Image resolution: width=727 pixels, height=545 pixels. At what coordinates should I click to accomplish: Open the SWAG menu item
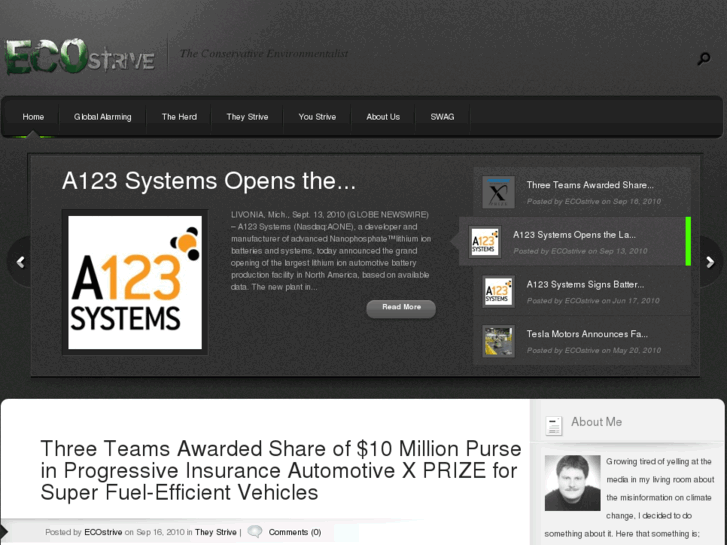(442, 117)
